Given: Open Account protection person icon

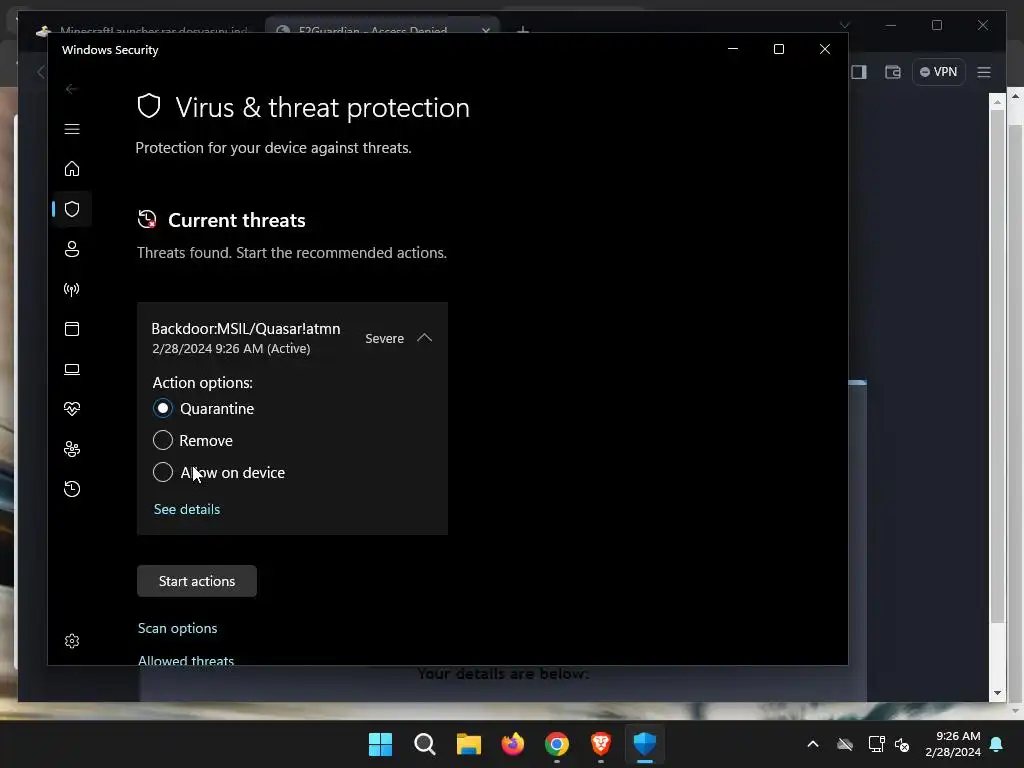Looking at the screenshot, I should (72, 249).
